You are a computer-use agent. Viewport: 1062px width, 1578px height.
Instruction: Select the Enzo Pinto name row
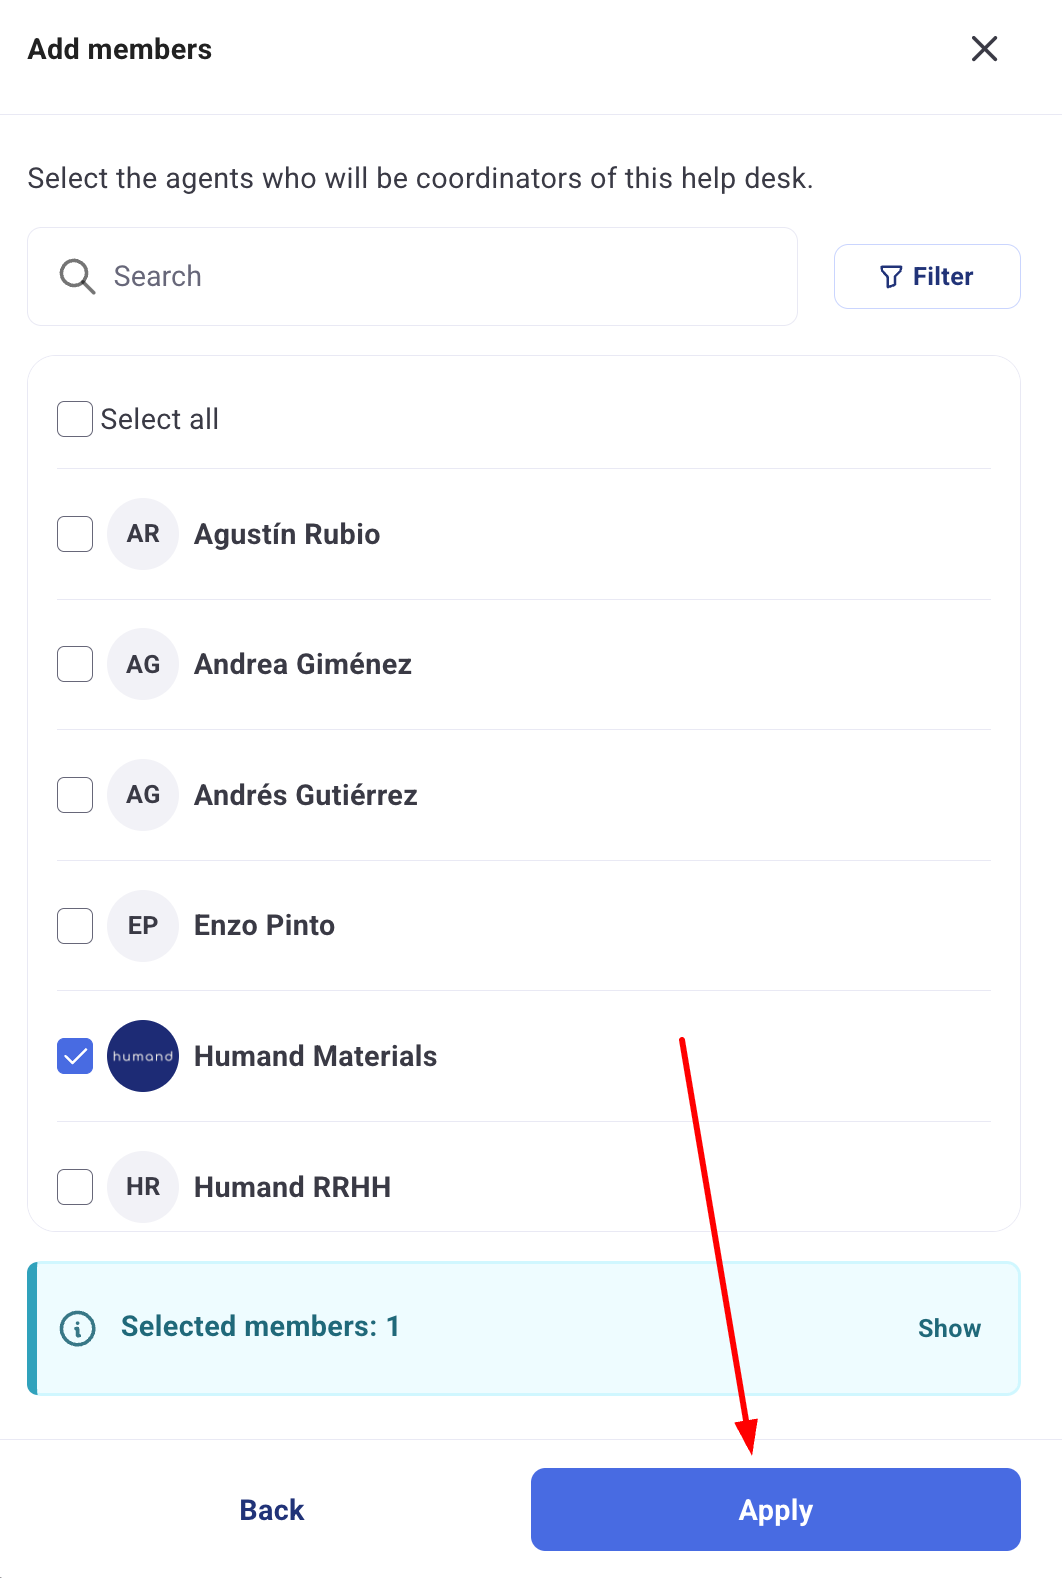coord(524,926)
